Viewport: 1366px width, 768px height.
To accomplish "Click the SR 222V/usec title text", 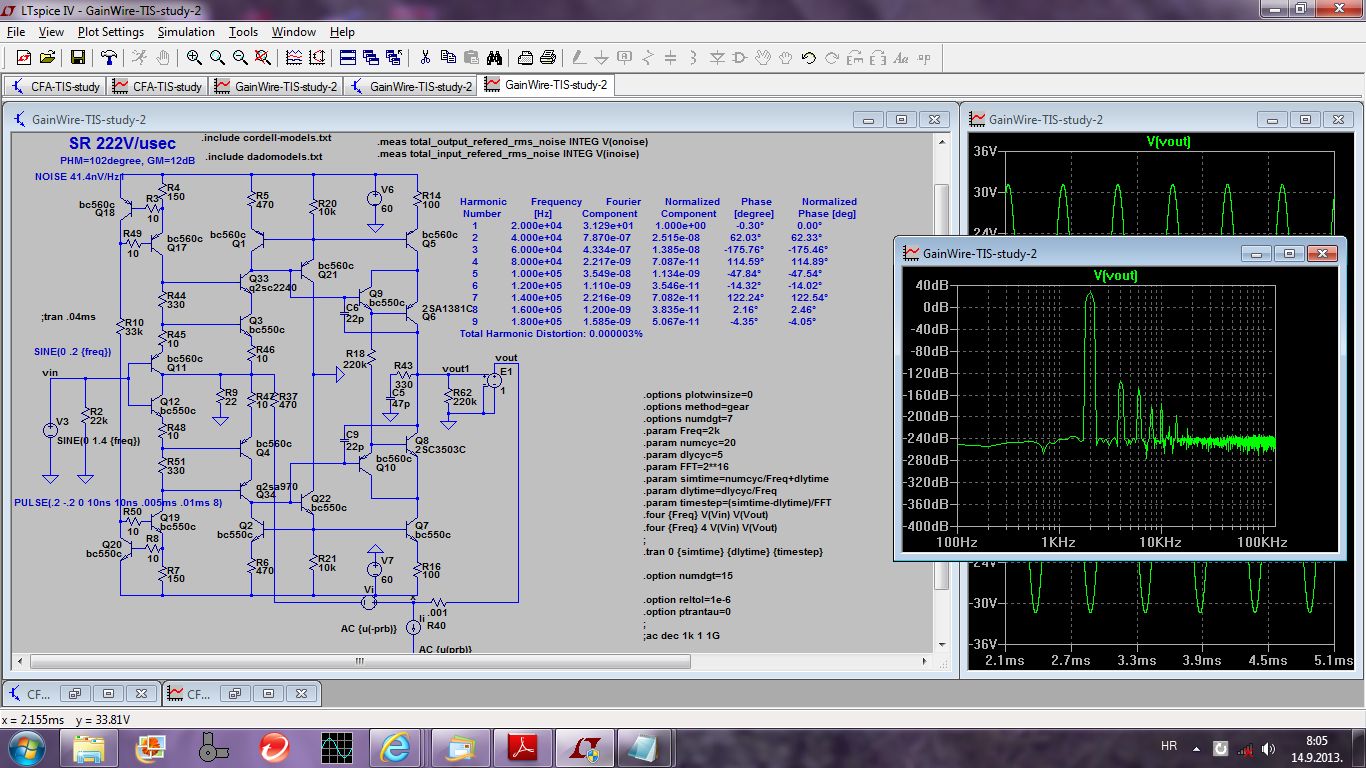I will [x=122, y=144].
